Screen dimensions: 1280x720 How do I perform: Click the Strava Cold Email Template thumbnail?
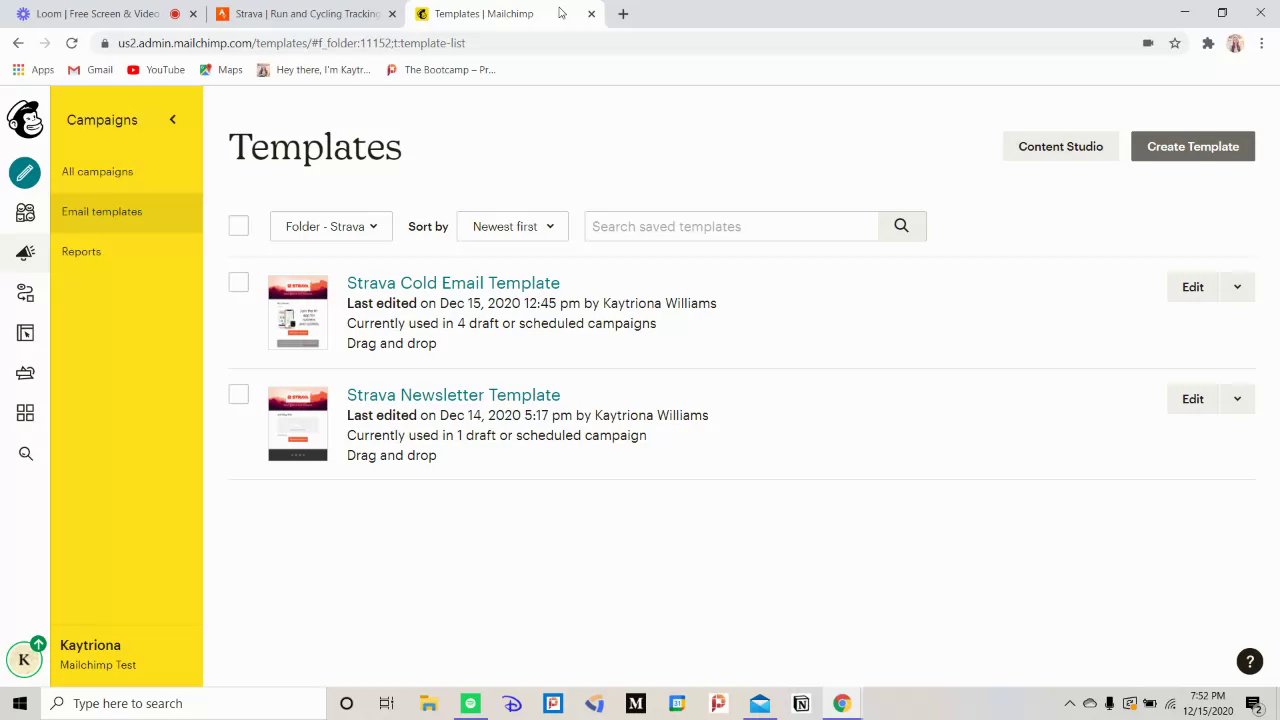pyautogui.click(x=298, y=311)
